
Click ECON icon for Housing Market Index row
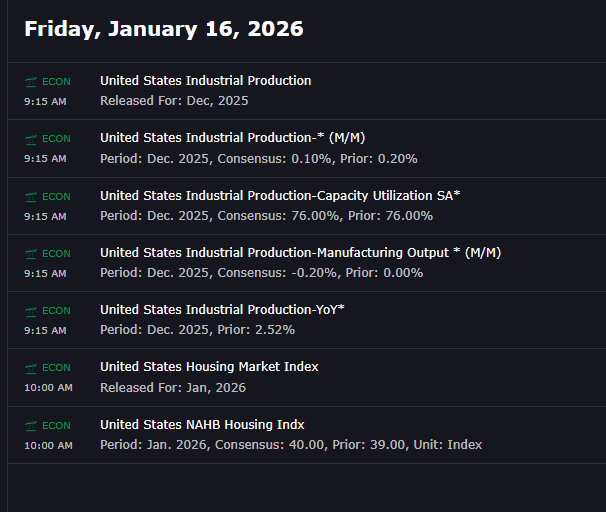31,368
